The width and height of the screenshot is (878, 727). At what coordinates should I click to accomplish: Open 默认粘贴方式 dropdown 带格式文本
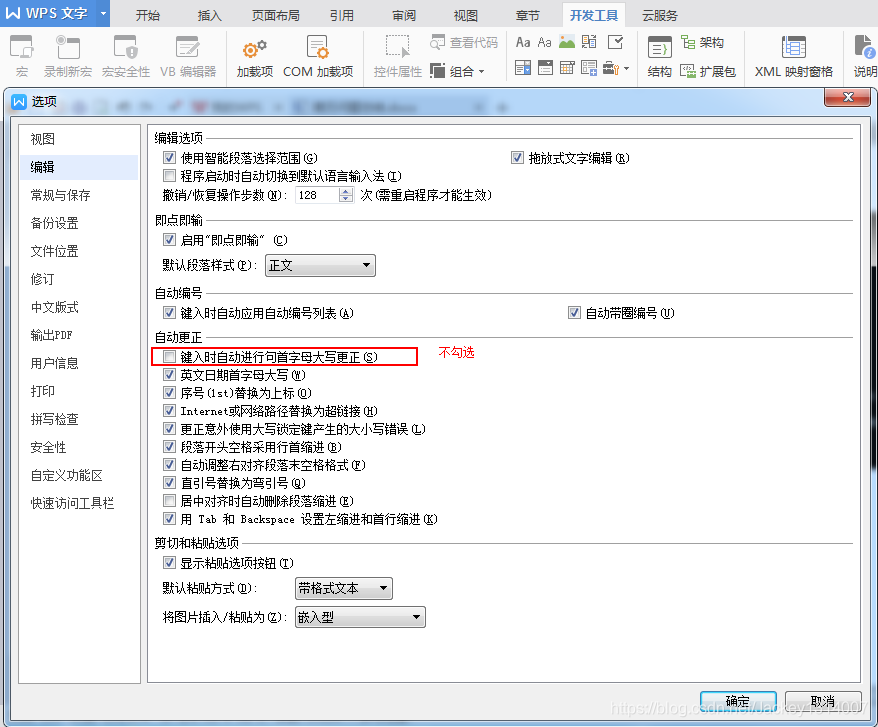(x=343, y=588)
